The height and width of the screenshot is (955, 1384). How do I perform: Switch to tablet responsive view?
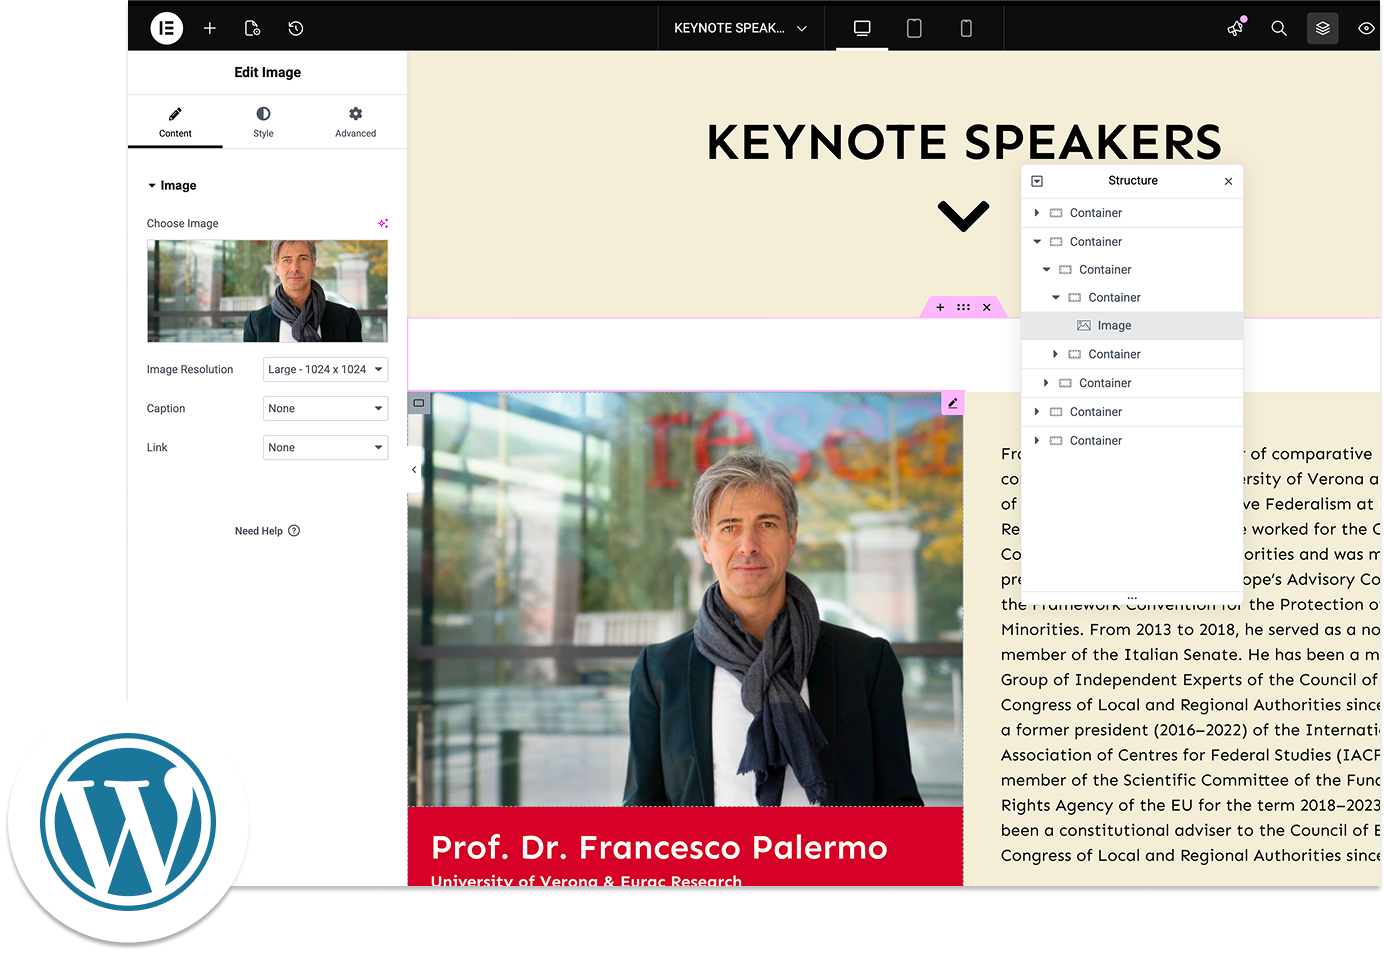click(x=914, y=28)
